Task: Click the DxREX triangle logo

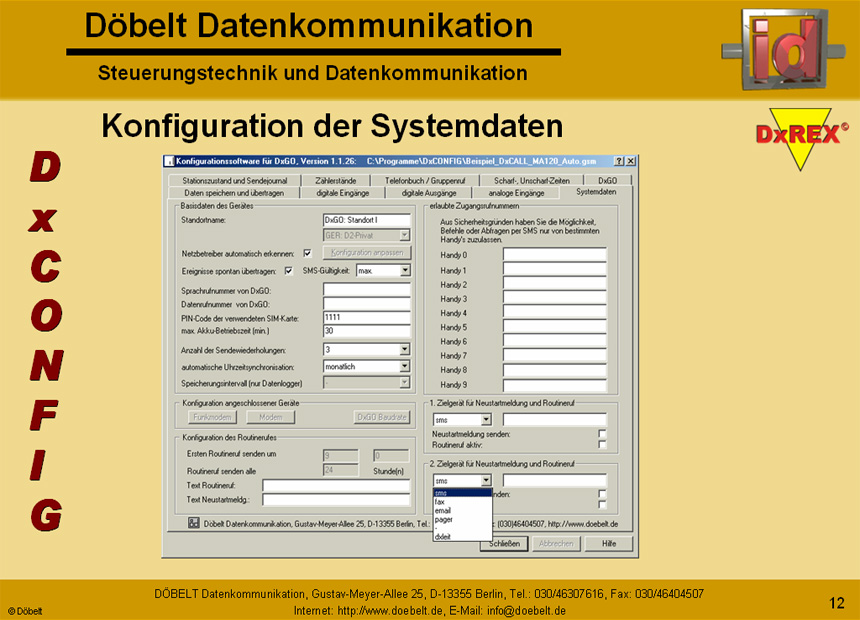Action: (801, 138)
